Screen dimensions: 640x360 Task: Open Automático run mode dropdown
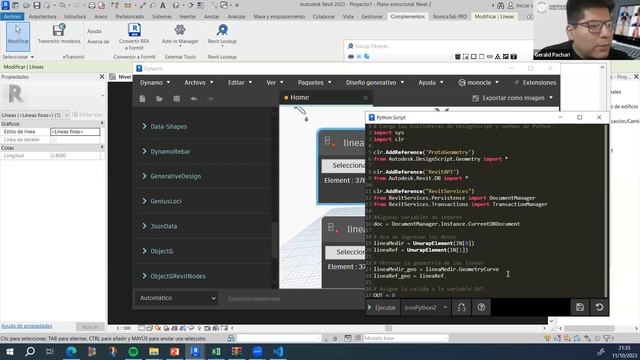click(x=177, y=298)
